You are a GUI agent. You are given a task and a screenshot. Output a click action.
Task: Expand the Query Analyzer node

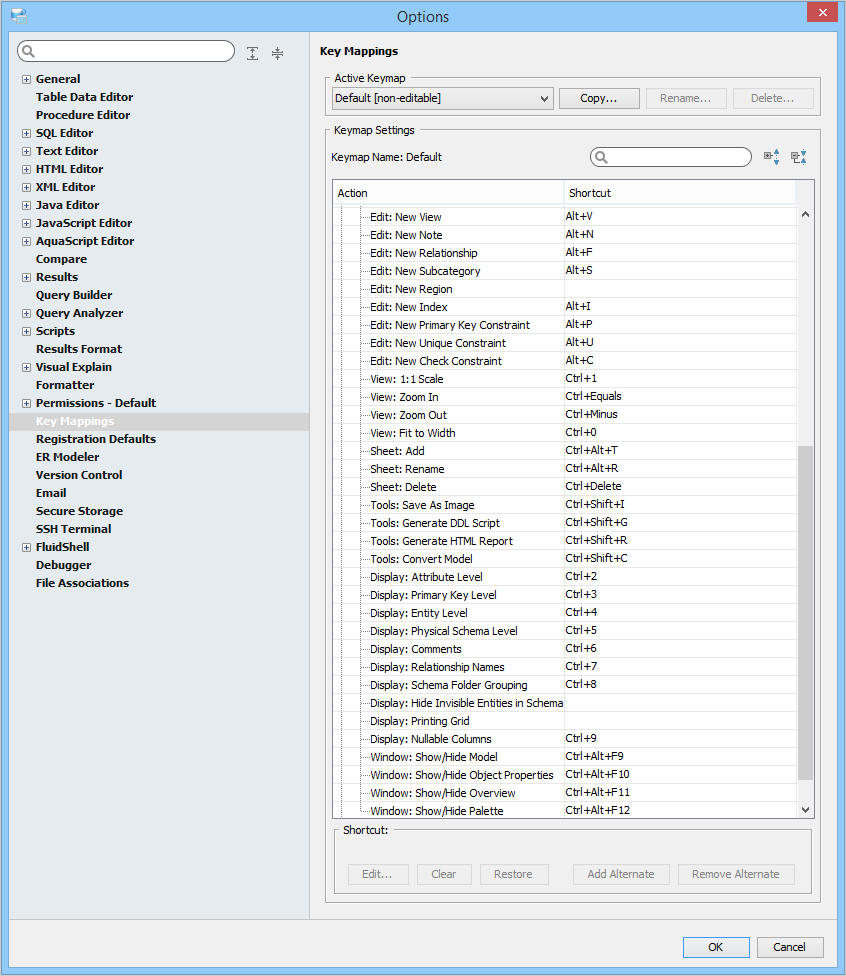pyautogui.click(x=26, y=314)
